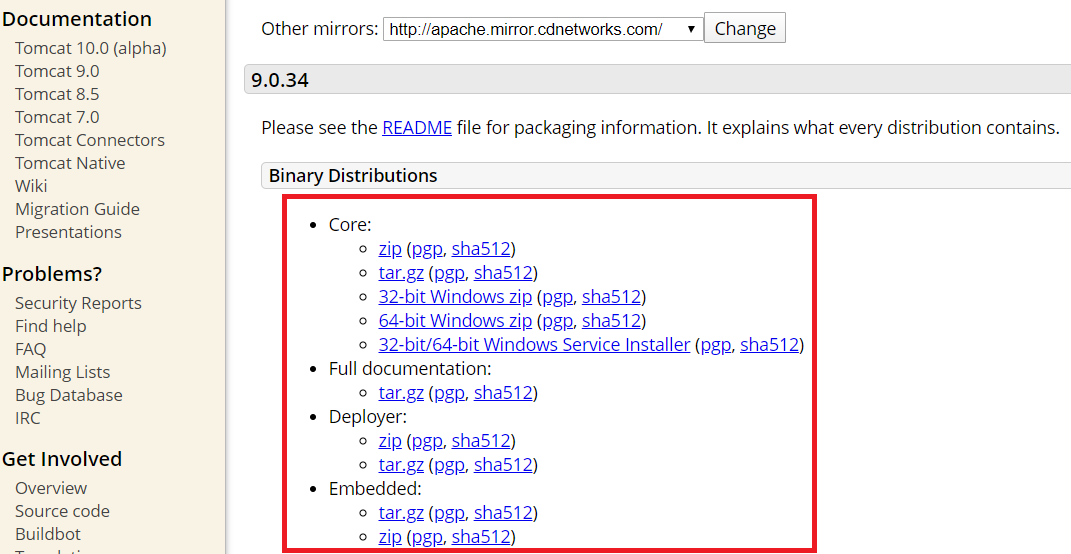The height and width of the screenshot is (554, 1071).
Task: Open the Wiki link in sidebar
Action: pyautogui.click(x=31, y=186)
